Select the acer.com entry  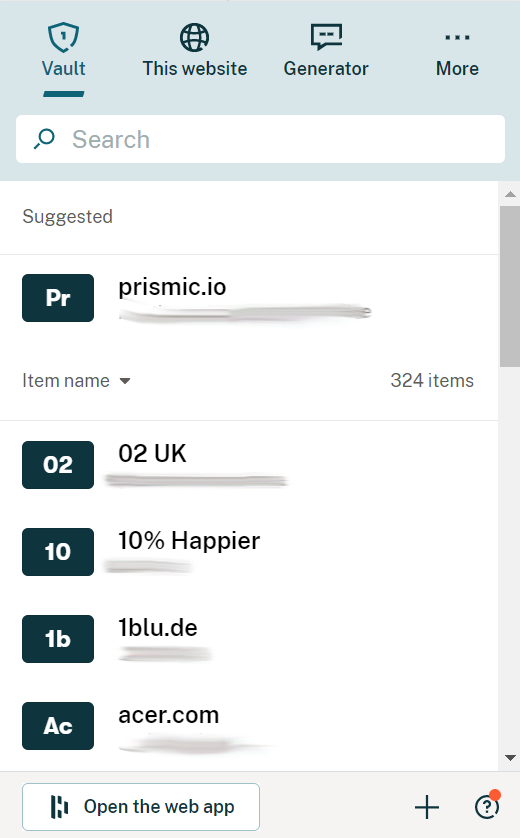pos(249,726)
